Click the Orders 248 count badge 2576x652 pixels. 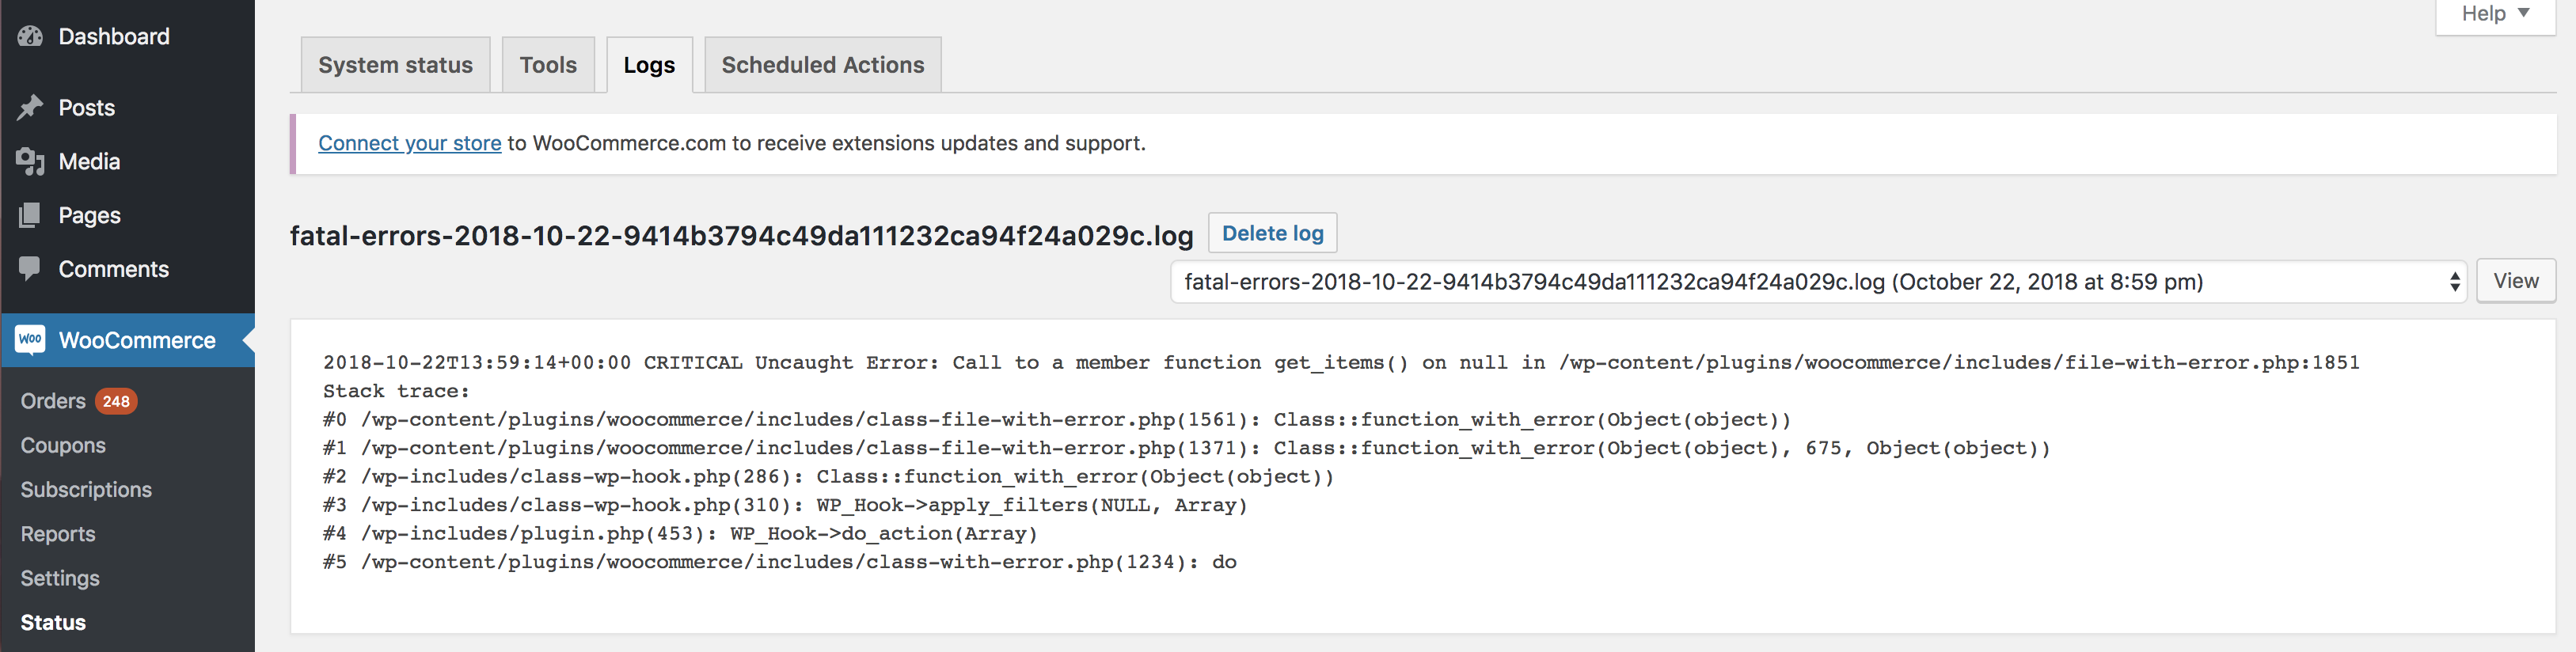click(x=116, y=401)
